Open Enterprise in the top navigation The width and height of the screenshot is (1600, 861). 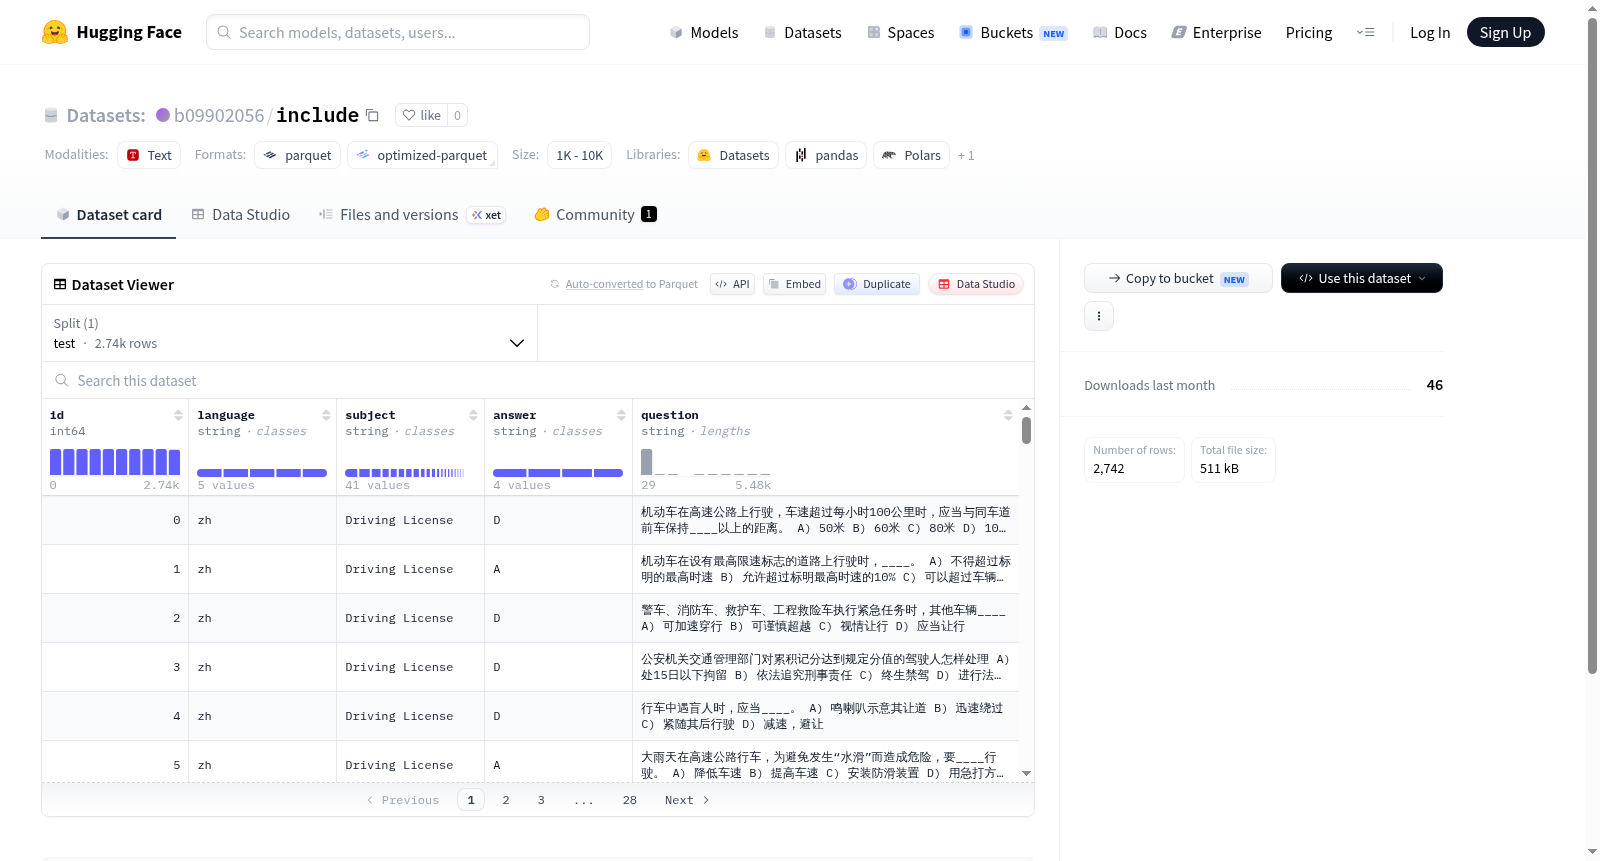click(1216, 32)
